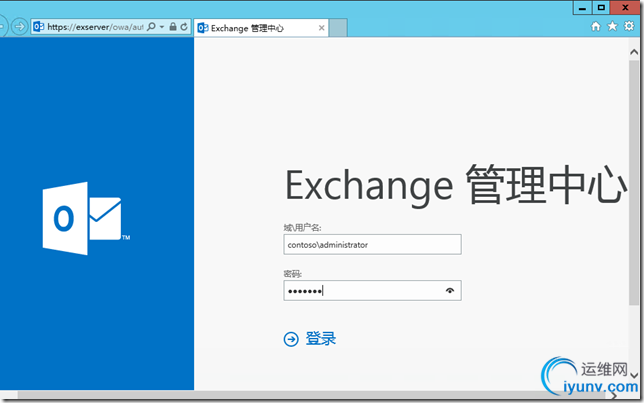Image resolution: width=644 pixels, height=403 pixels.
Task: Click vertical scrollbar up arrow
Action: (x=634, y=52)
